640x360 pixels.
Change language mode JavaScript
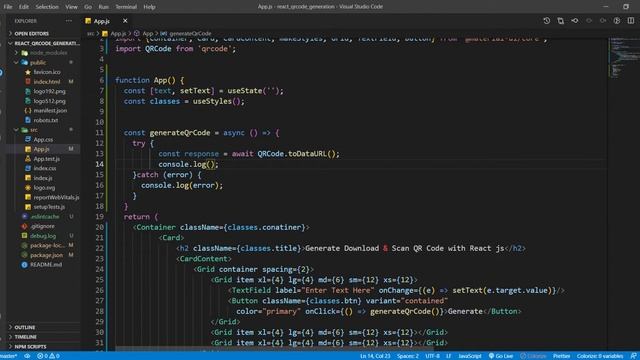470,356
